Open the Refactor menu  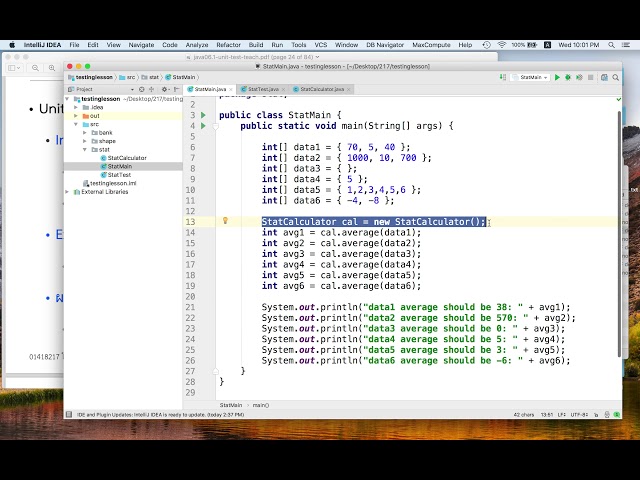tap(228, 45)
